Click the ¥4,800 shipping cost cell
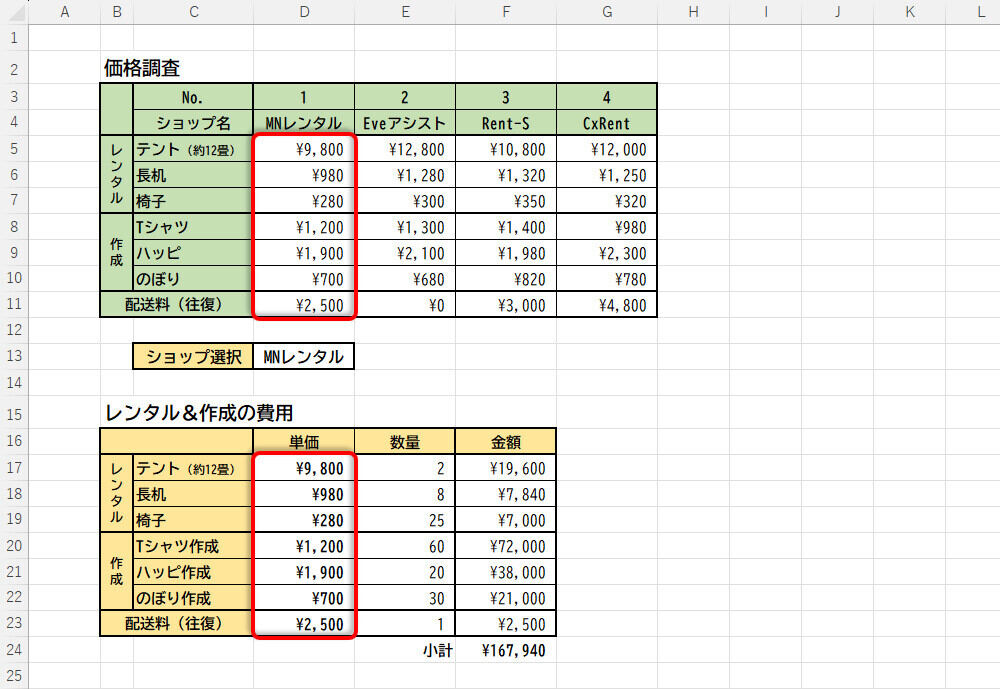 coord(606,305)
